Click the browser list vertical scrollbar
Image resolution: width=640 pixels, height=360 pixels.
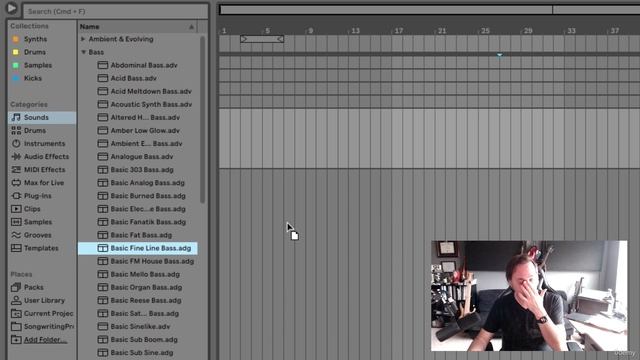(202, 120)
